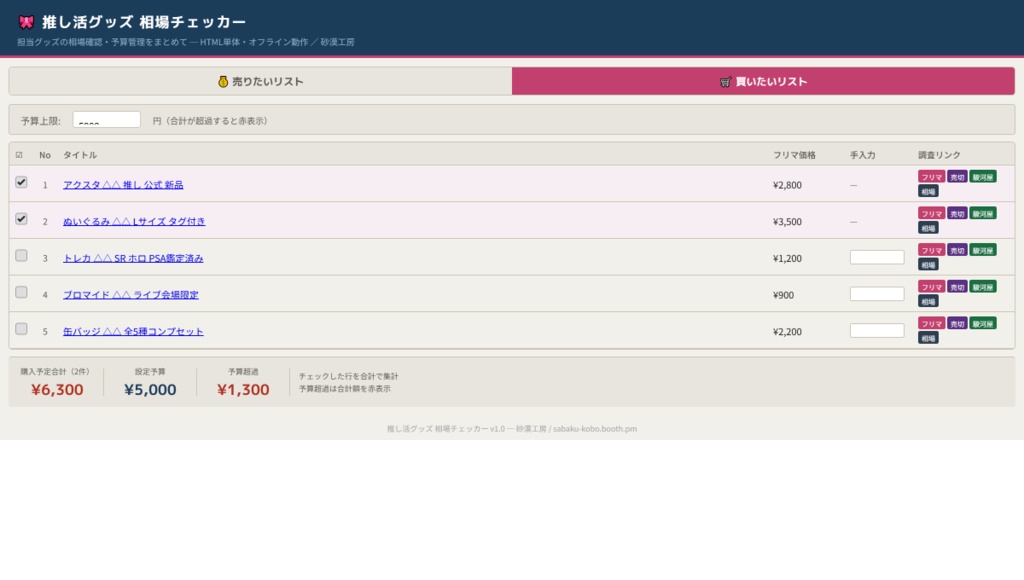
Task: Check the checkbox for row 3 トレカ
Action: click(x=21, y=255)
